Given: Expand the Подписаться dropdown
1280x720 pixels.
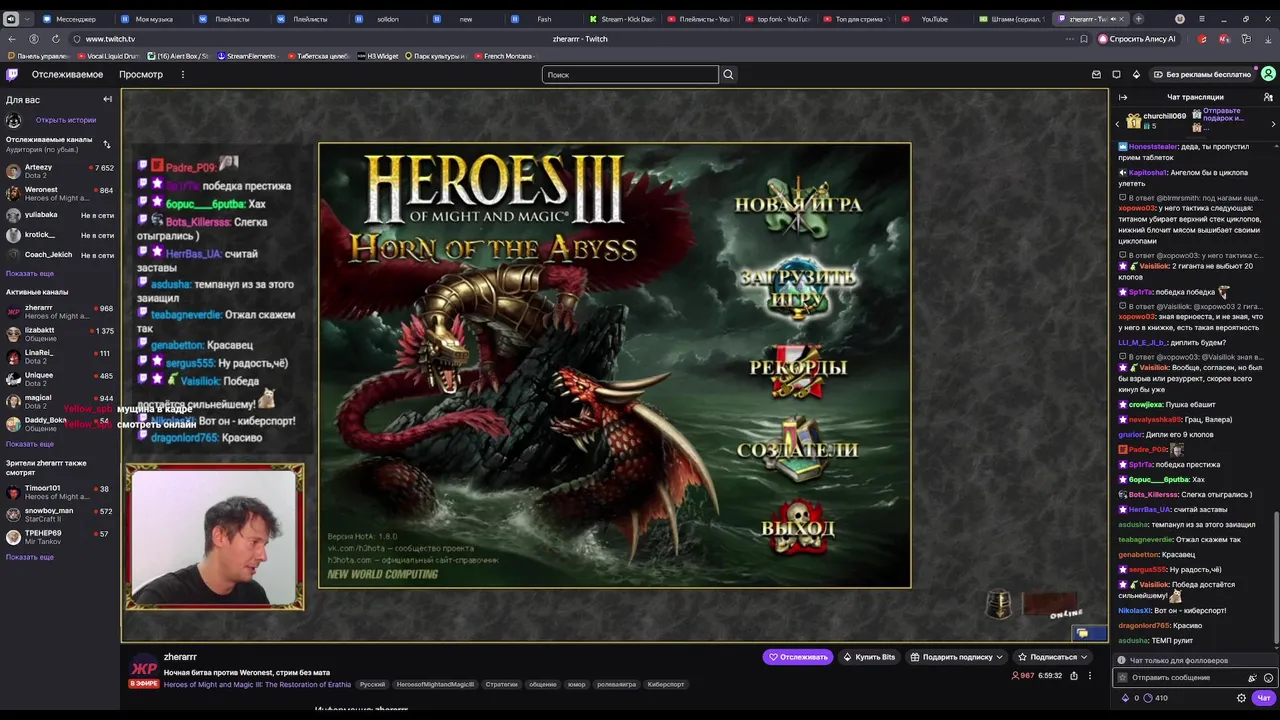Looking at the screenshot, I should (1084, 657).
